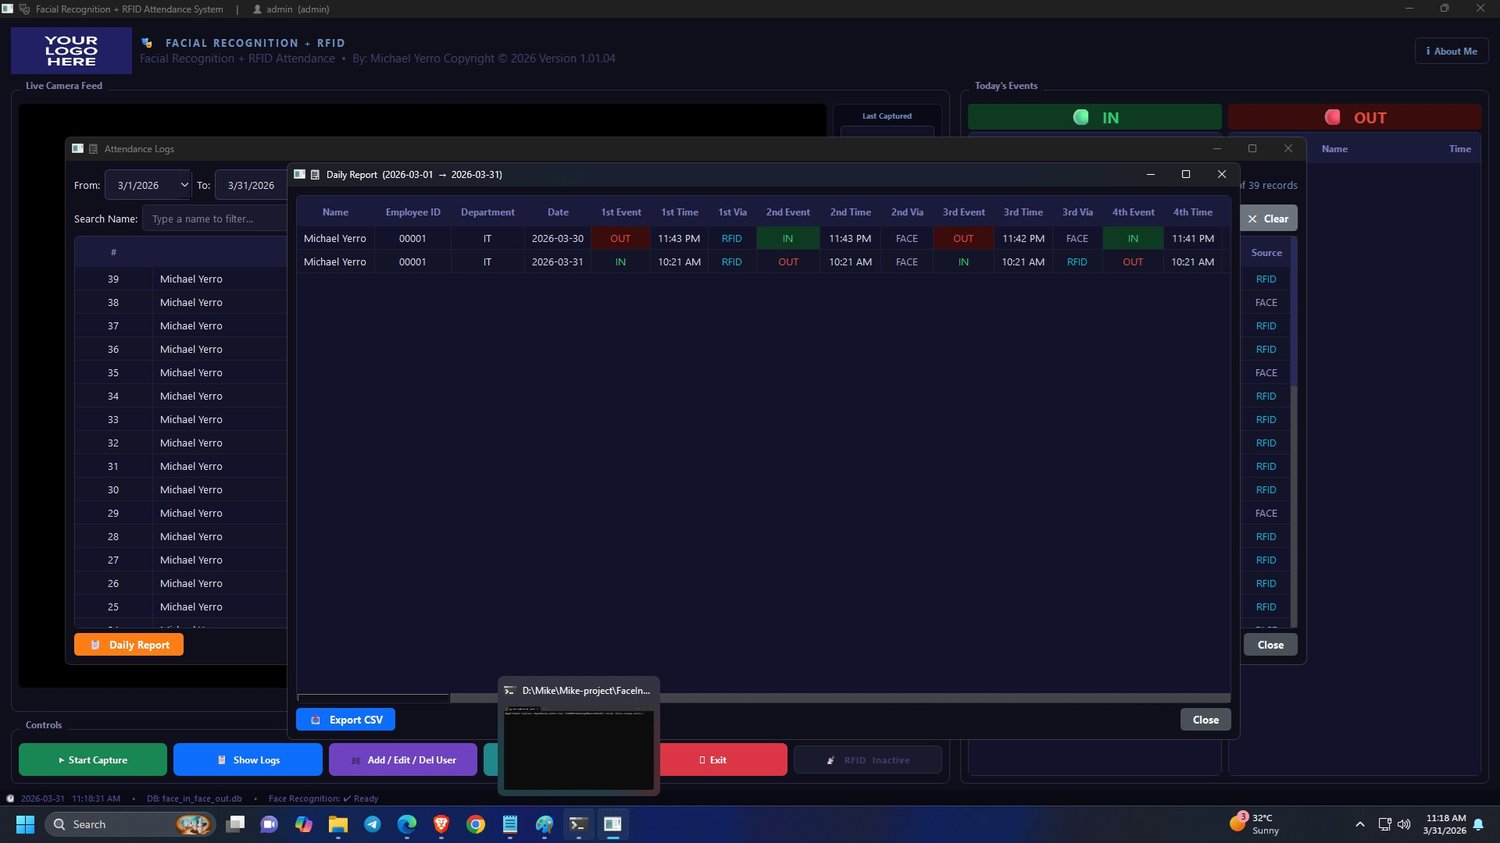Viewport: 1500px width, 843px height.
Task: Click Clear in the Attendance Logs window
Action: coord(1267,219)
